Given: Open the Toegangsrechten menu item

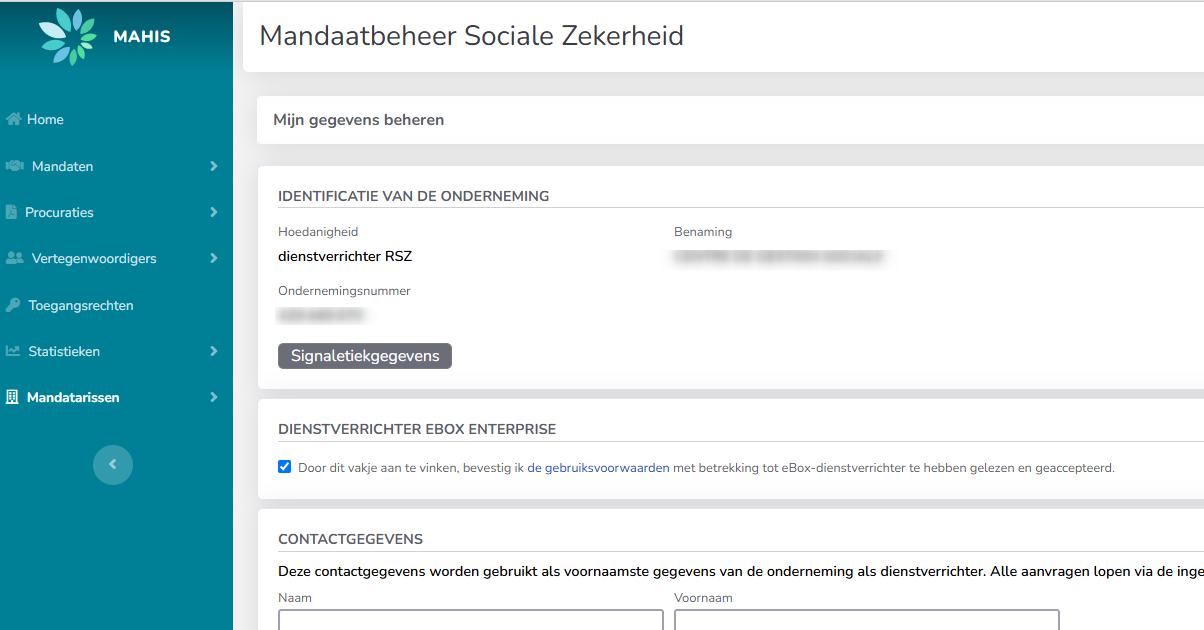Looking at the screenshot, I should click(x=81, y=305).
